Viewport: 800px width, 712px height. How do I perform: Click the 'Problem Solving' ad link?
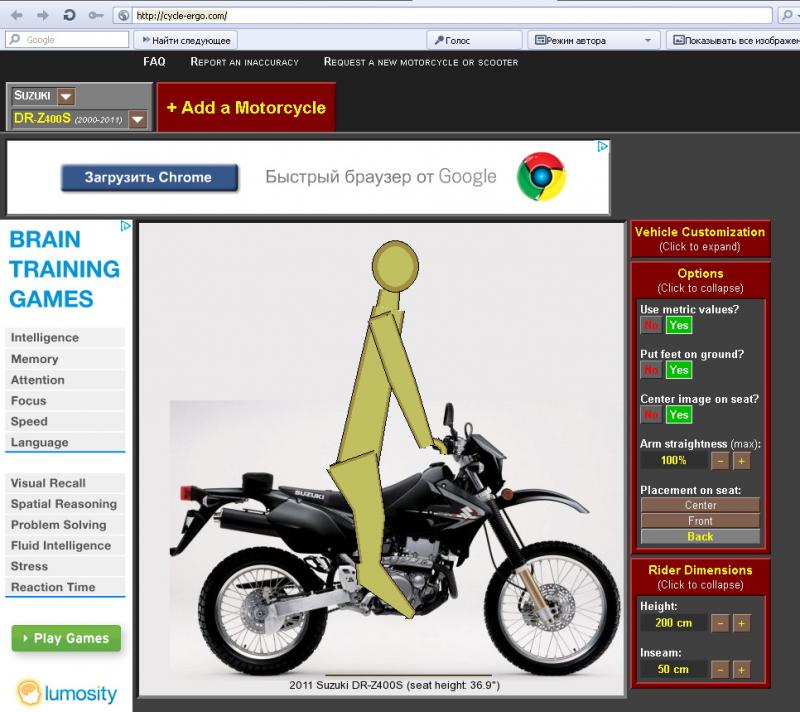point(65,525)
